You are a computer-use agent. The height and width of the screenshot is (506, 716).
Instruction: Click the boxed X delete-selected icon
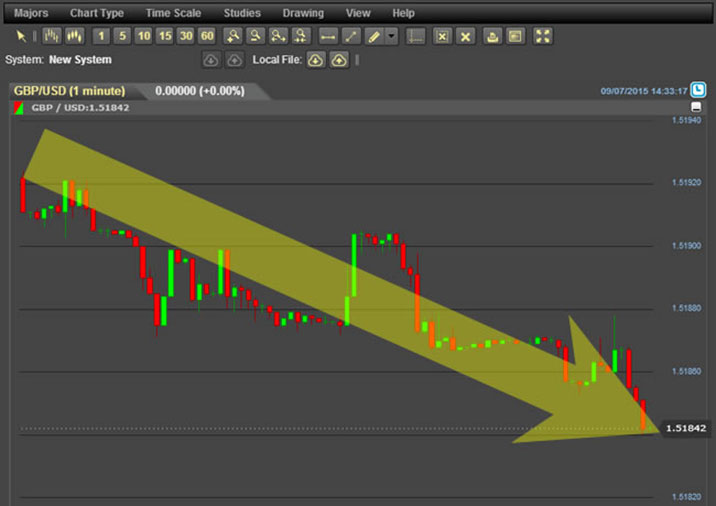[442, 36]
